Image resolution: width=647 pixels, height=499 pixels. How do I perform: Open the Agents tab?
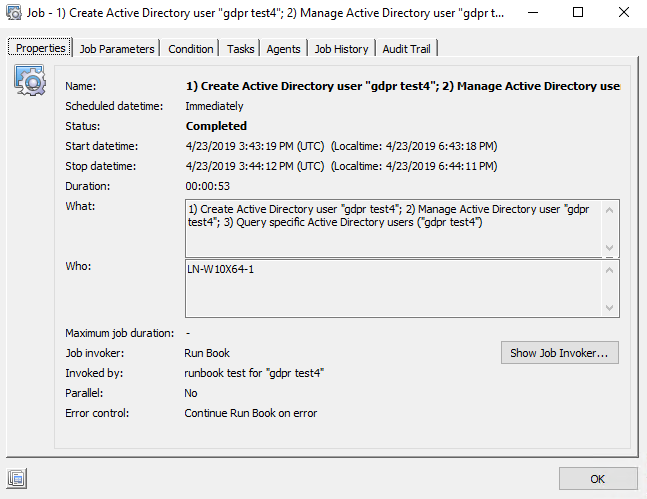pos(283,49)
